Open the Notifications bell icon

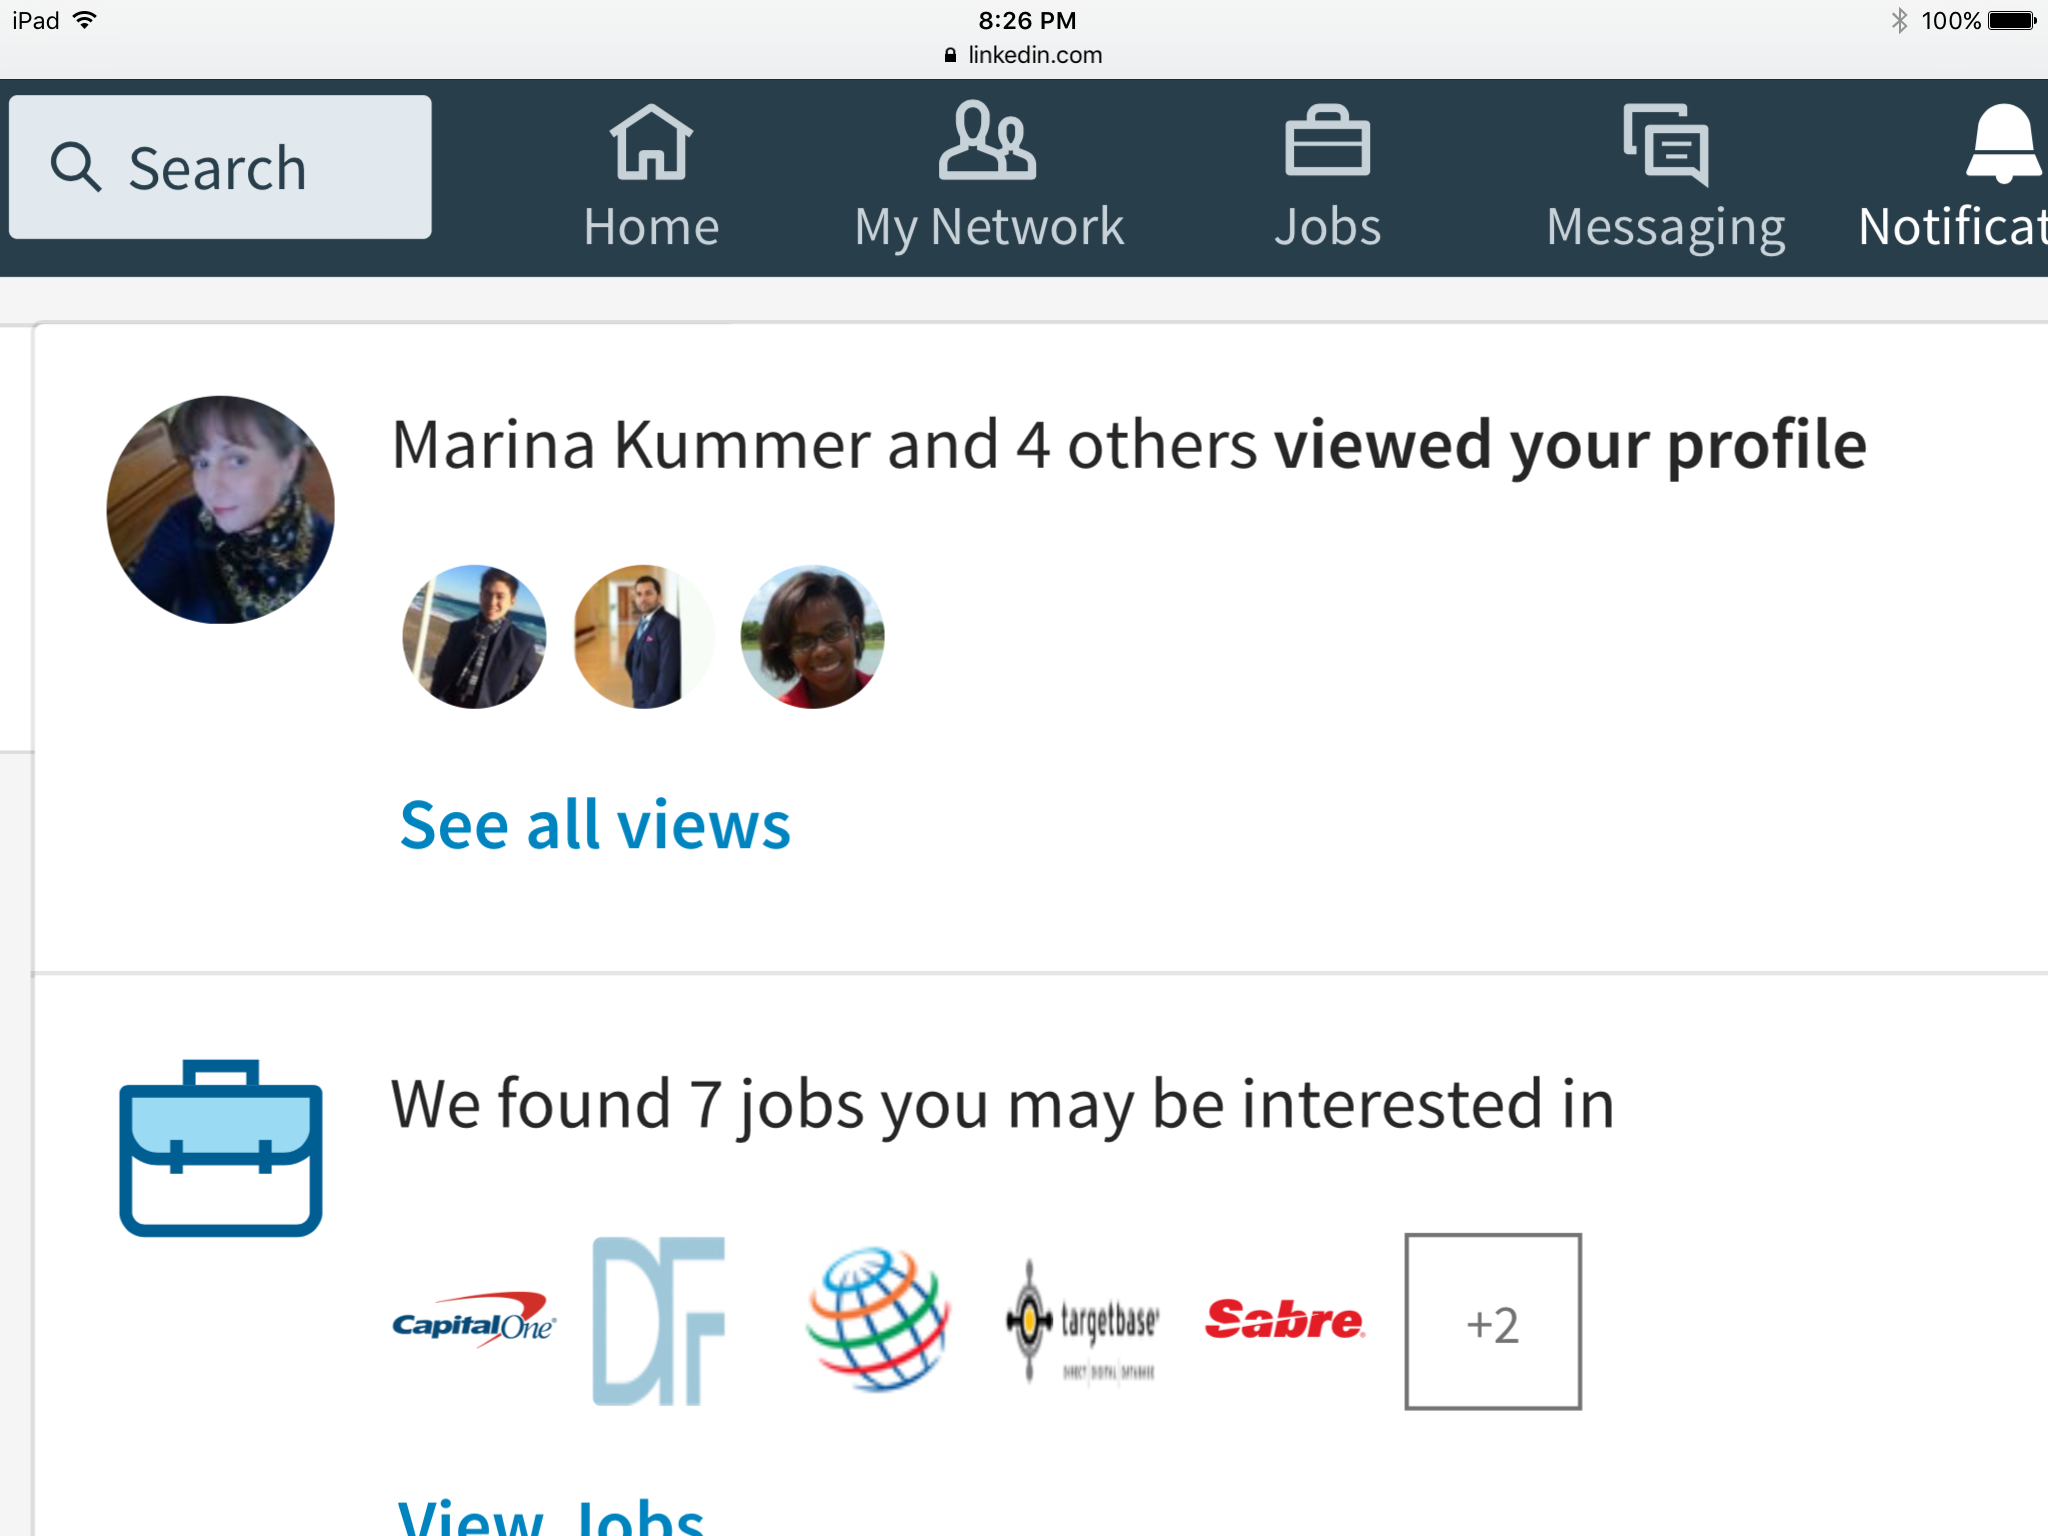click(x=2003, y=145)
